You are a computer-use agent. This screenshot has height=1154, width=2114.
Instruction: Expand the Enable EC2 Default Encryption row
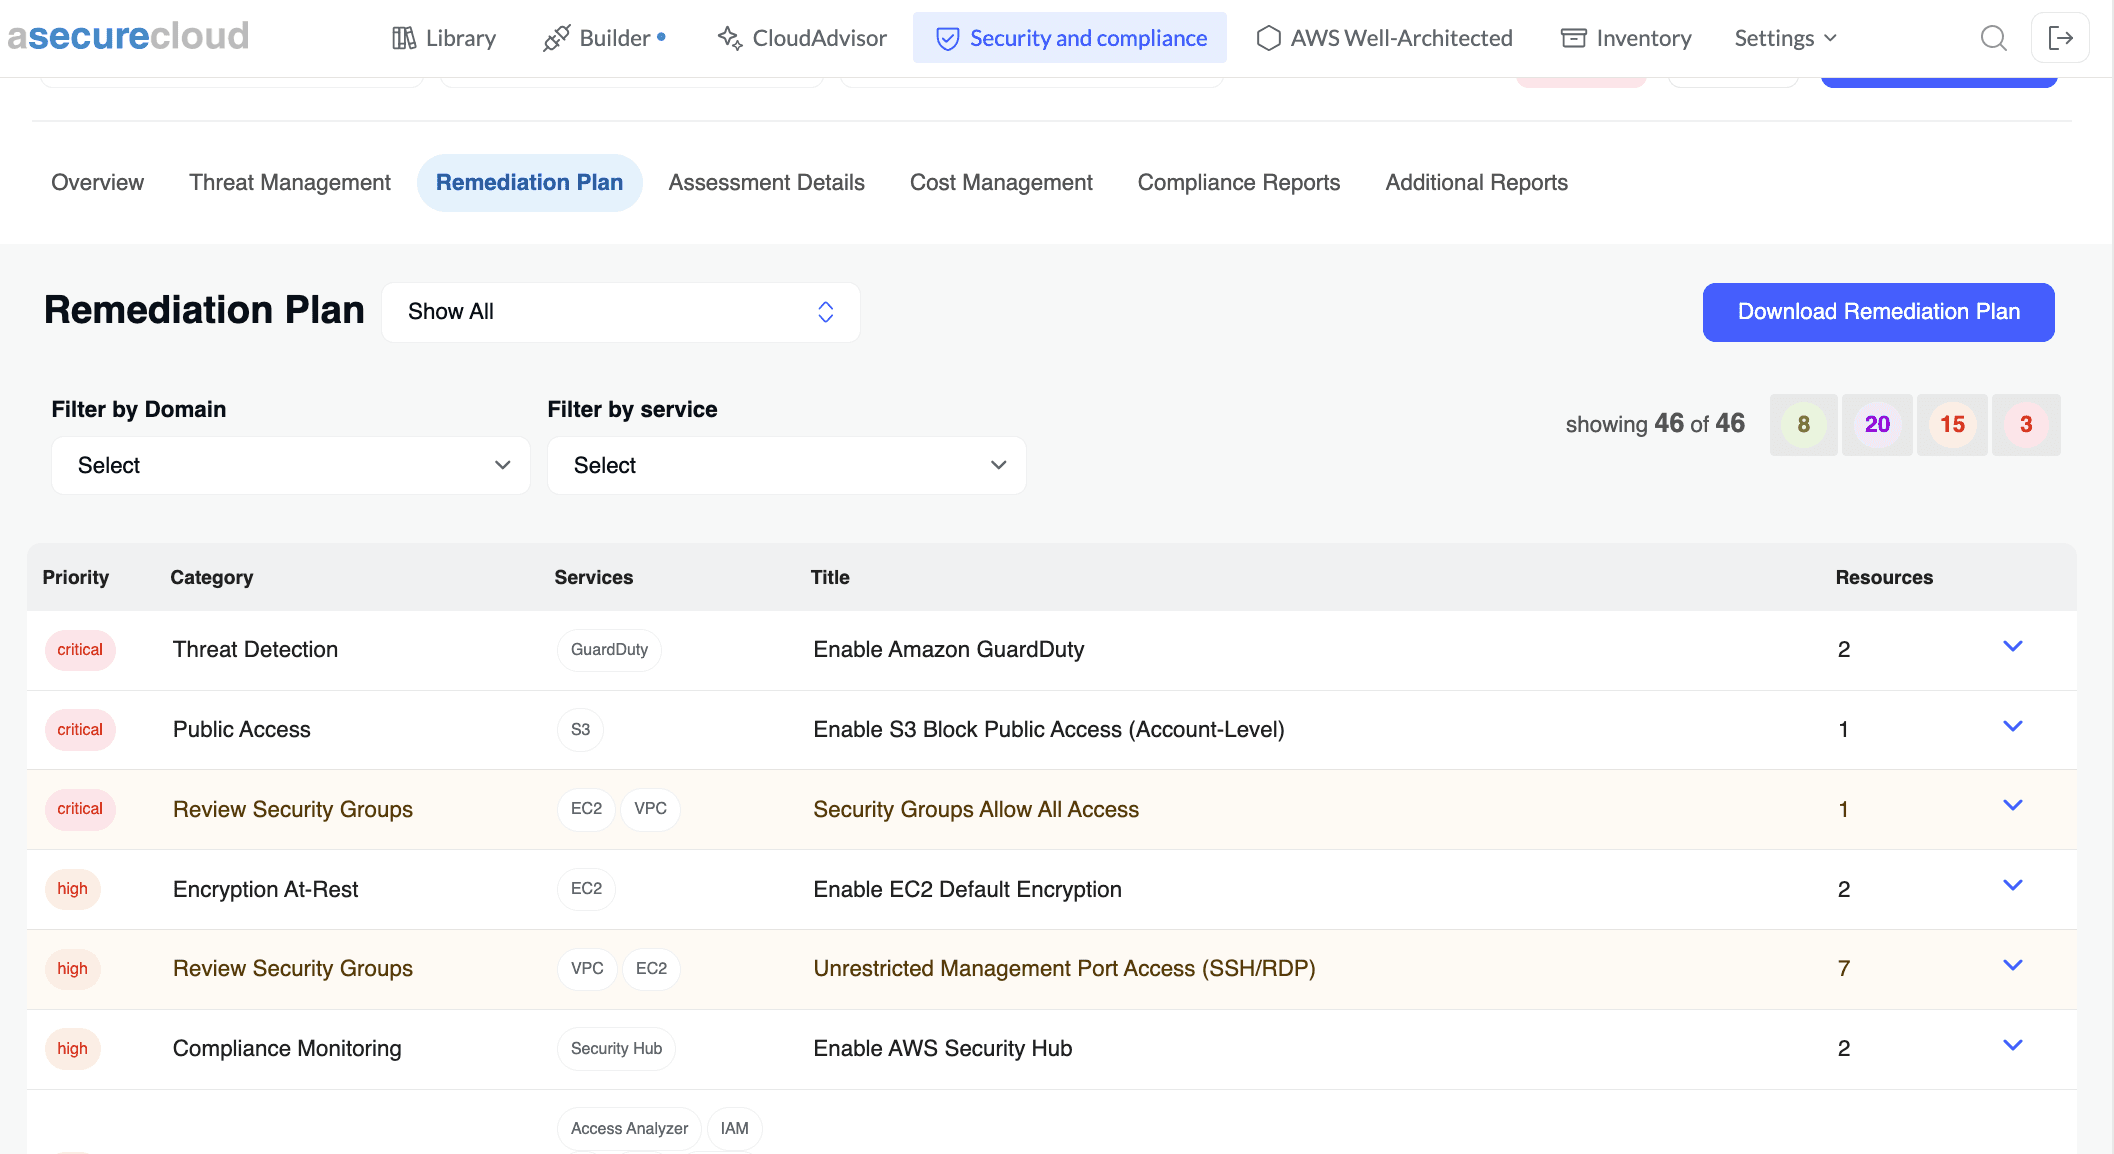(x=2013, y=885)
